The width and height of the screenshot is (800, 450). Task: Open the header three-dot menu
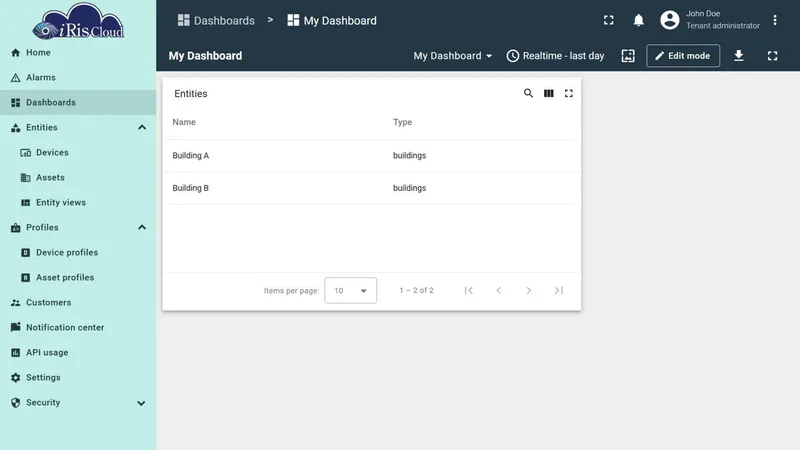(774, 20)
